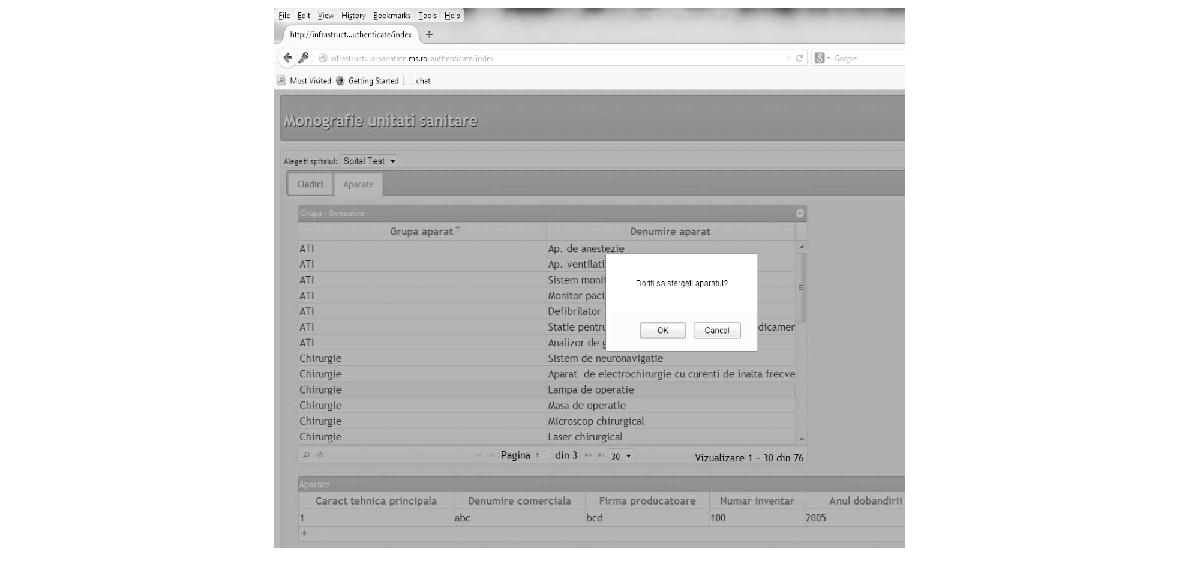
Task: Jump to the first page of the grid
Action: [x=480, y=456]
